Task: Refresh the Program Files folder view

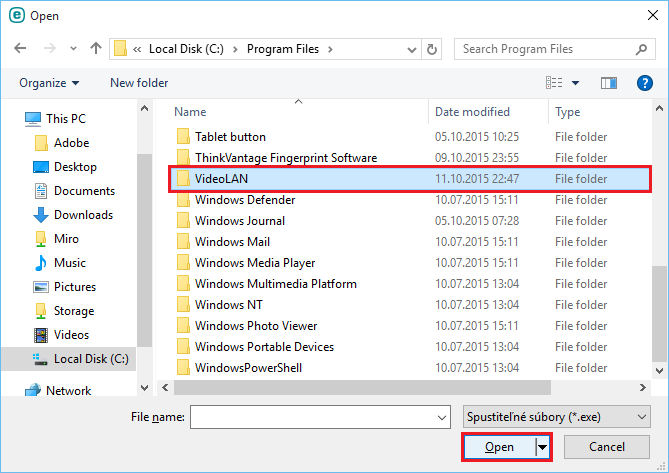Action: coord(432,48)
